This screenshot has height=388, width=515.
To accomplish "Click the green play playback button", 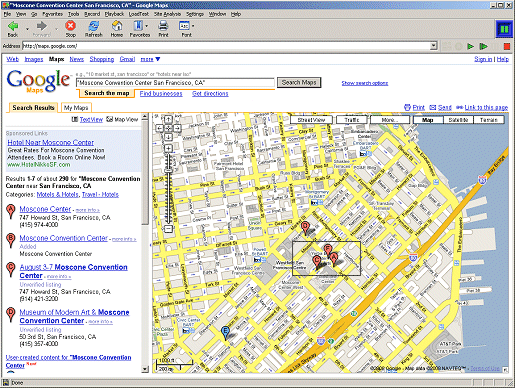I will [x=470, y=46].
